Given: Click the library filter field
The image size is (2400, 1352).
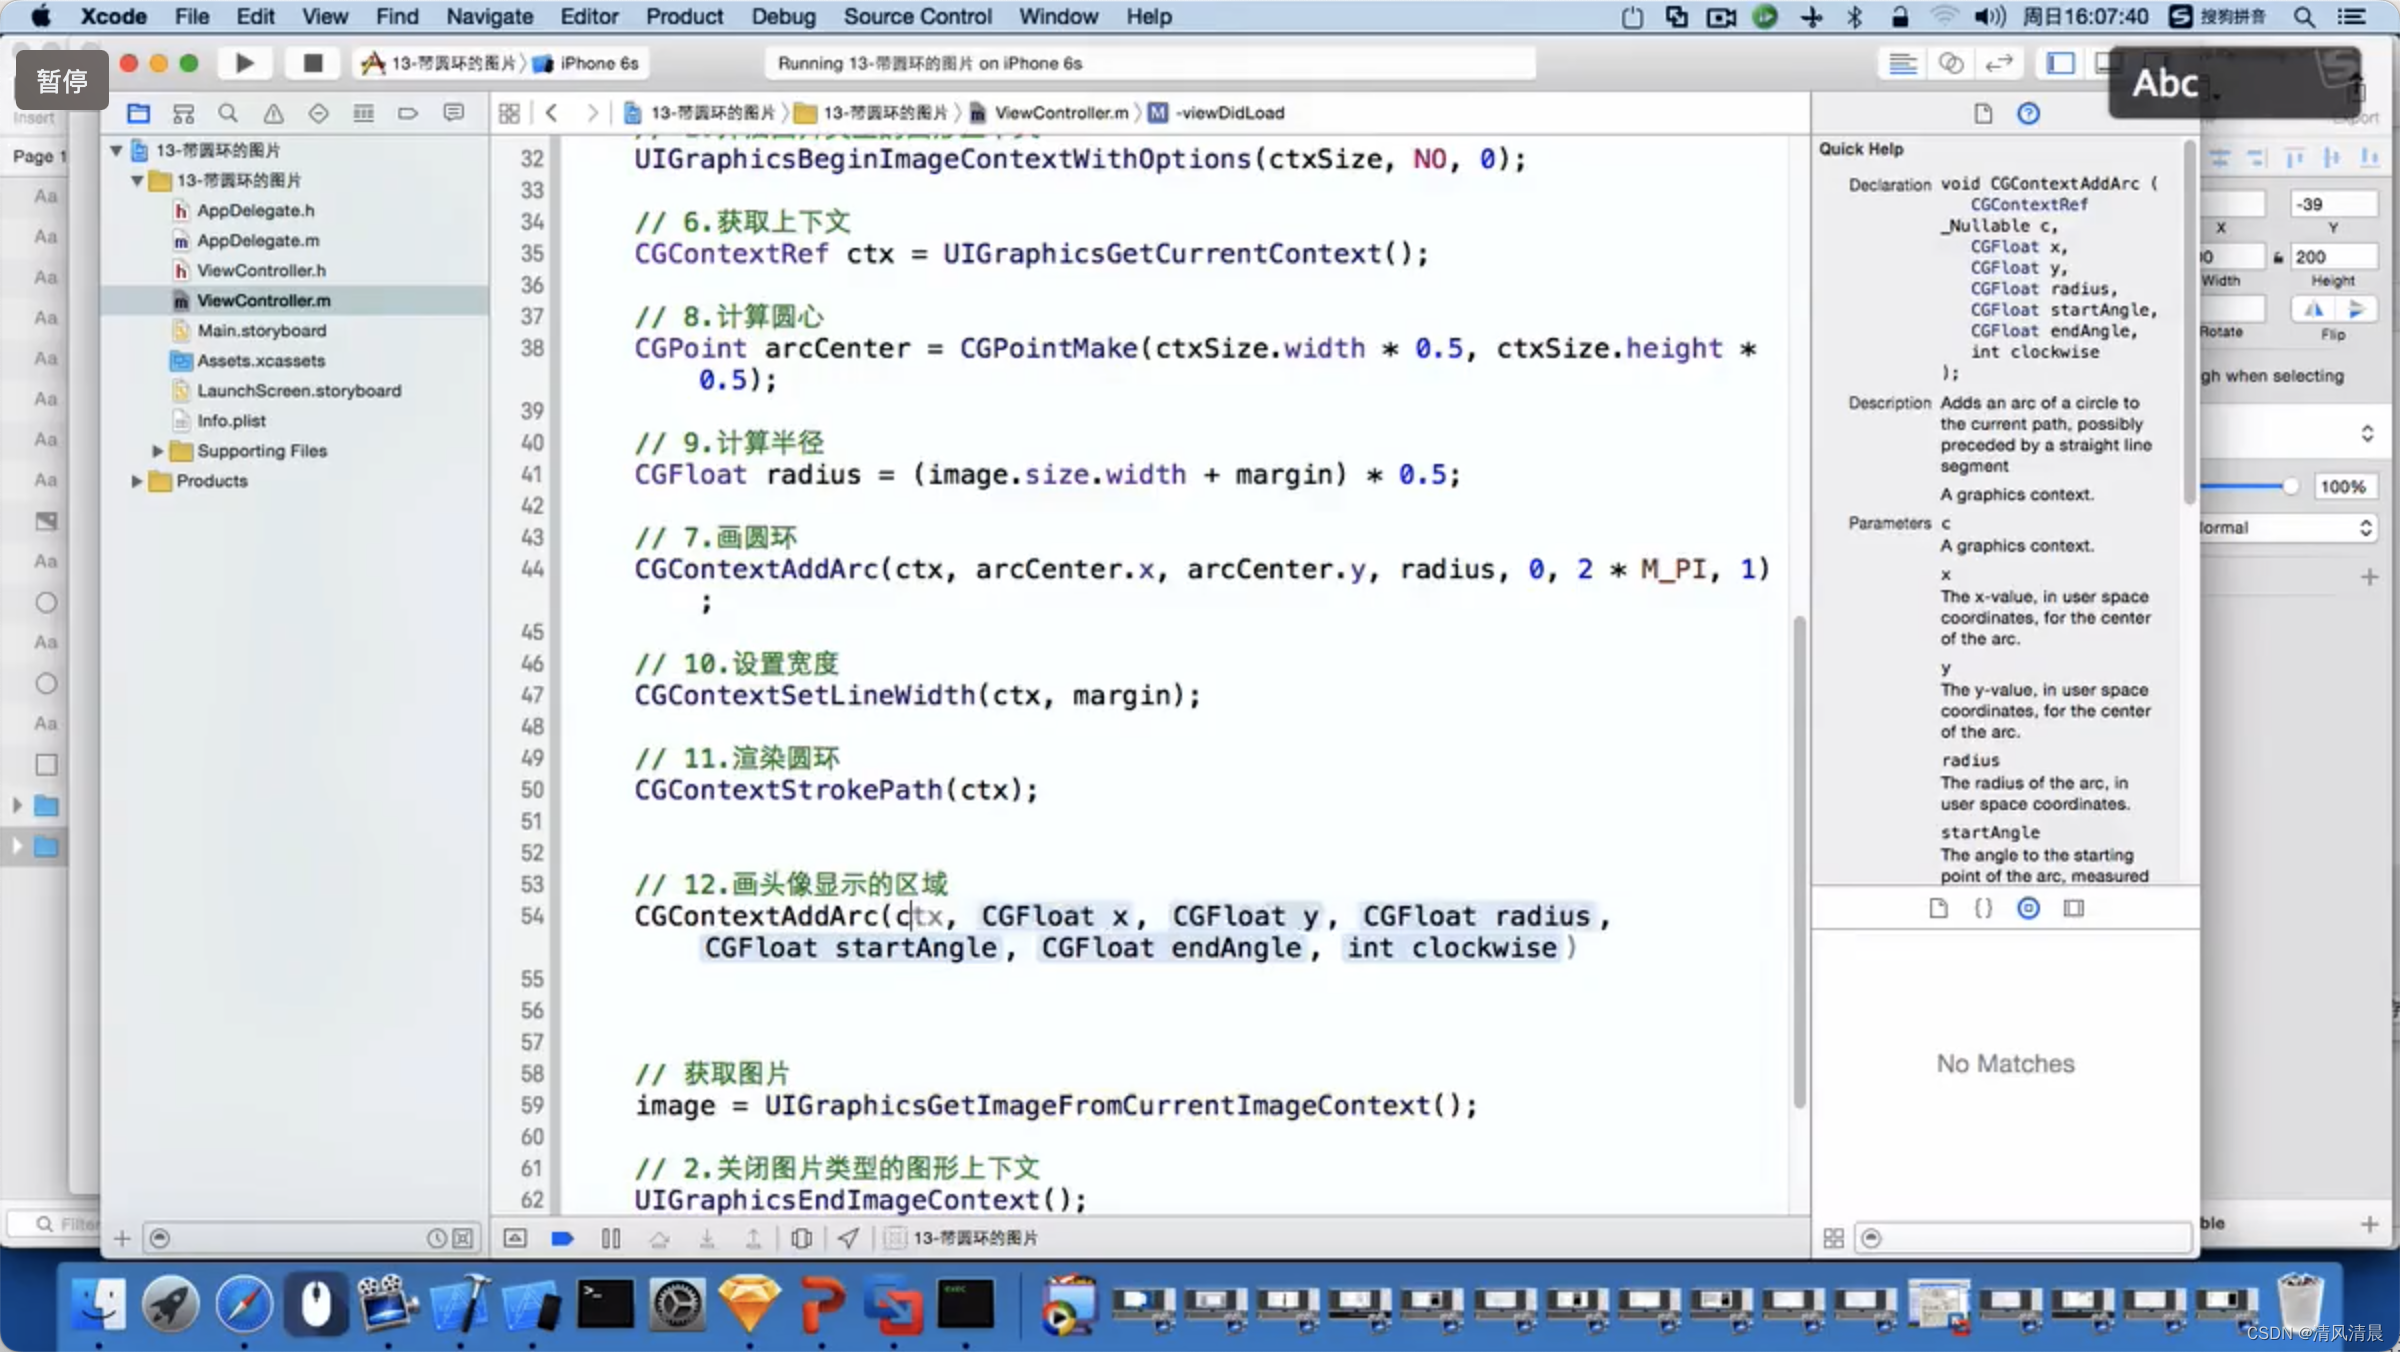Looking at the screenshot, I should pos(2024,1238).
